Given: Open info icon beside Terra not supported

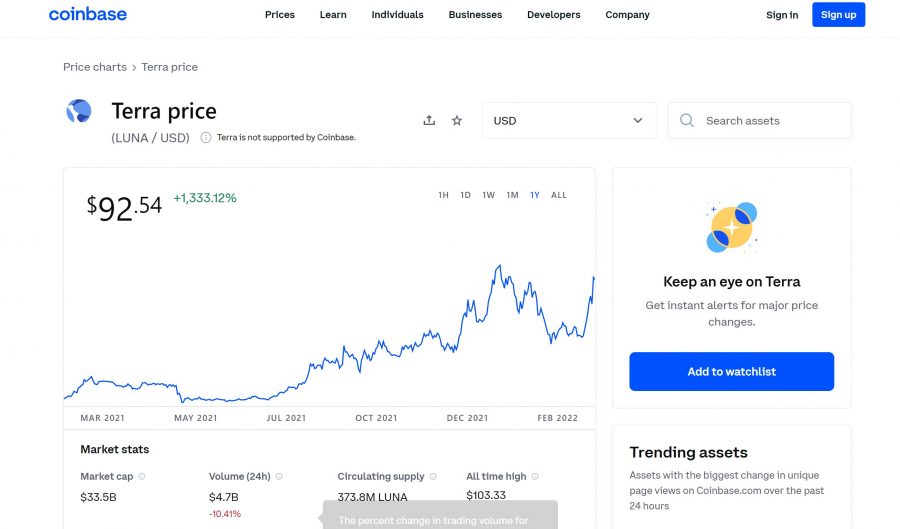Looking at the screenshot, I should click(x=205, y=138).
